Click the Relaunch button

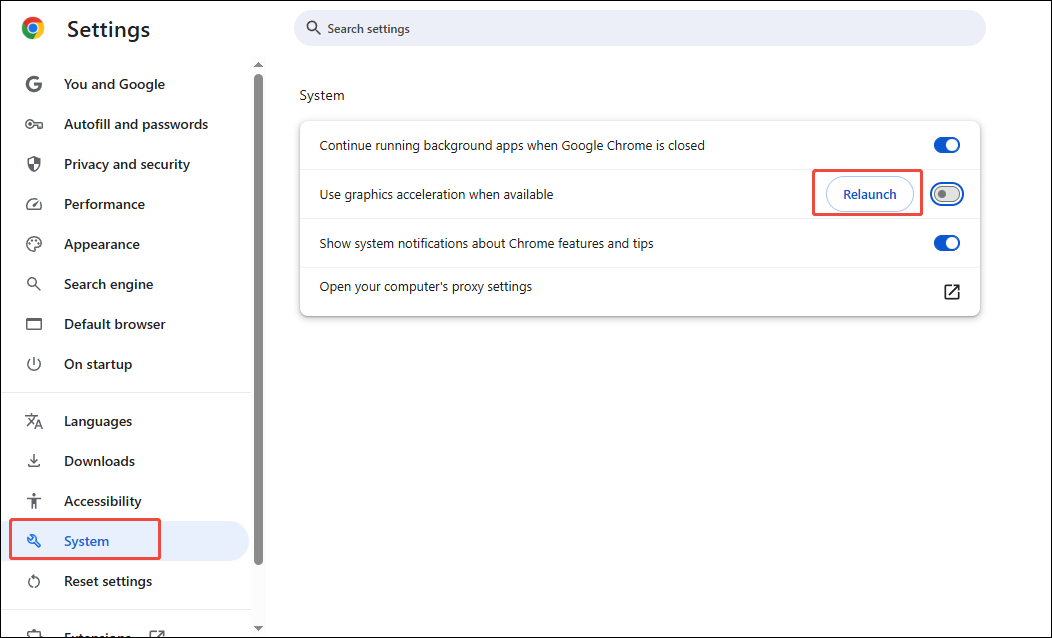[x=868, y=193]
